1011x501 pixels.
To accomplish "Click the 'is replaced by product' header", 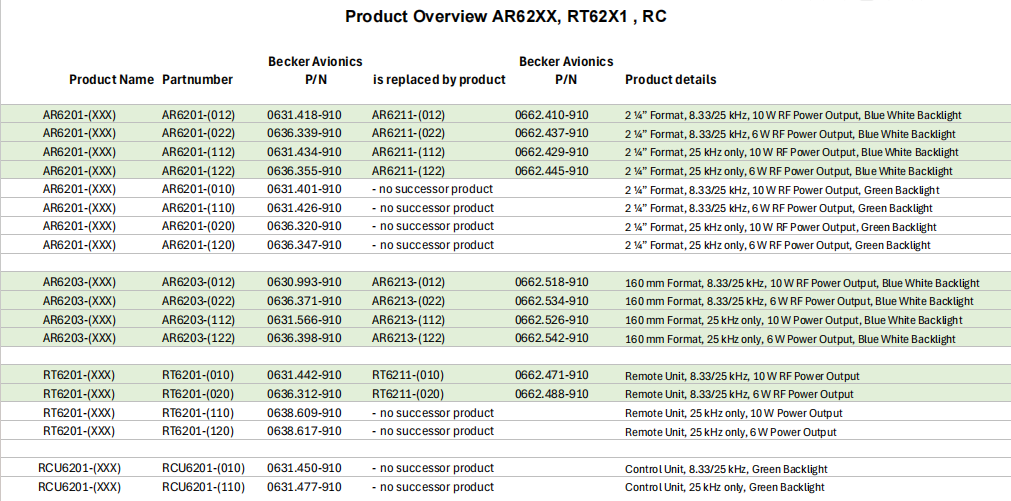I will click(x=438, y=80).
